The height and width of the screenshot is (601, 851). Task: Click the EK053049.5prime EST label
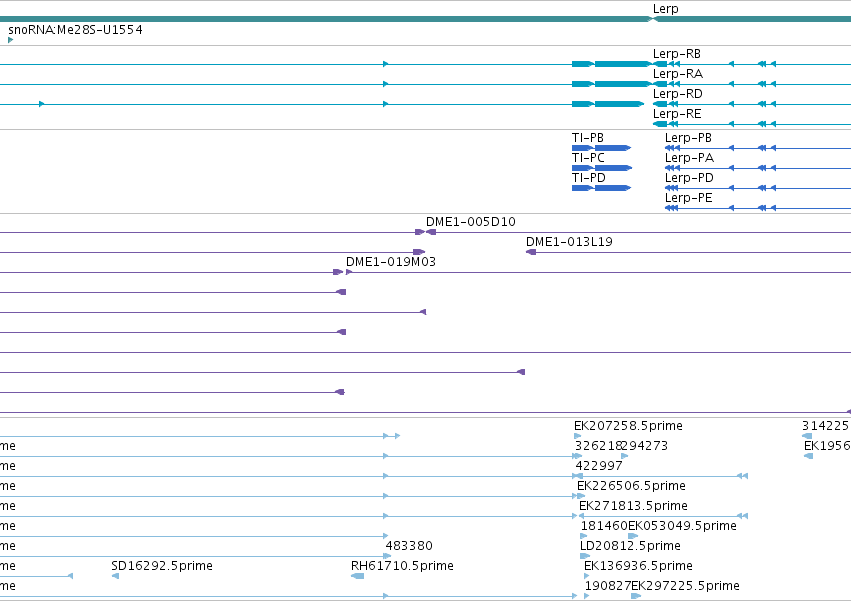[x=682, y=526]
